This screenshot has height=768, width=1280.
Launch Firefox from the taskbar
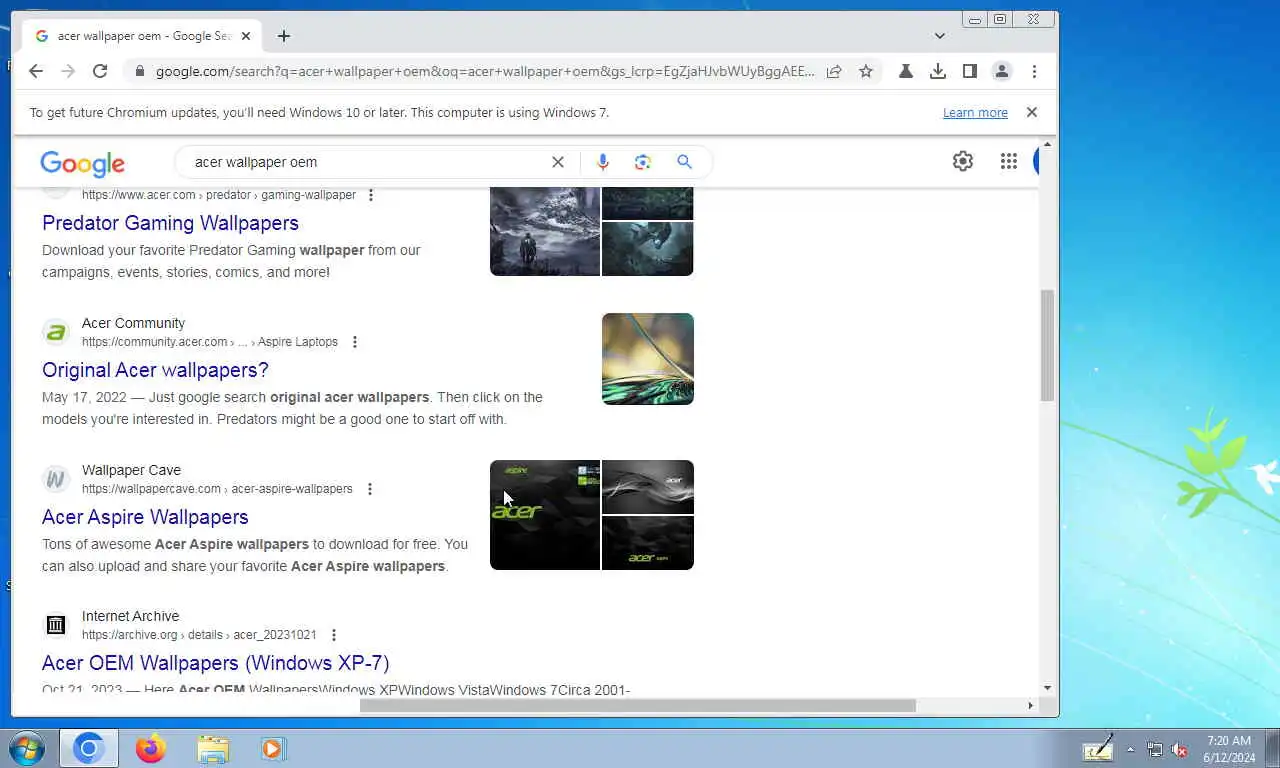tap(151, 748)
